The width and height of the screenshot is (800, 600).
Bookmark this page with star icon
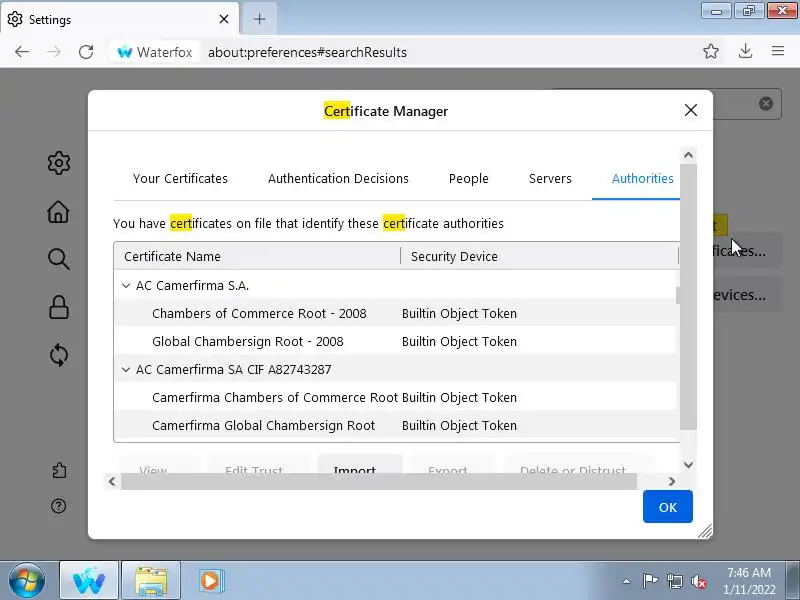click(711, 51)
